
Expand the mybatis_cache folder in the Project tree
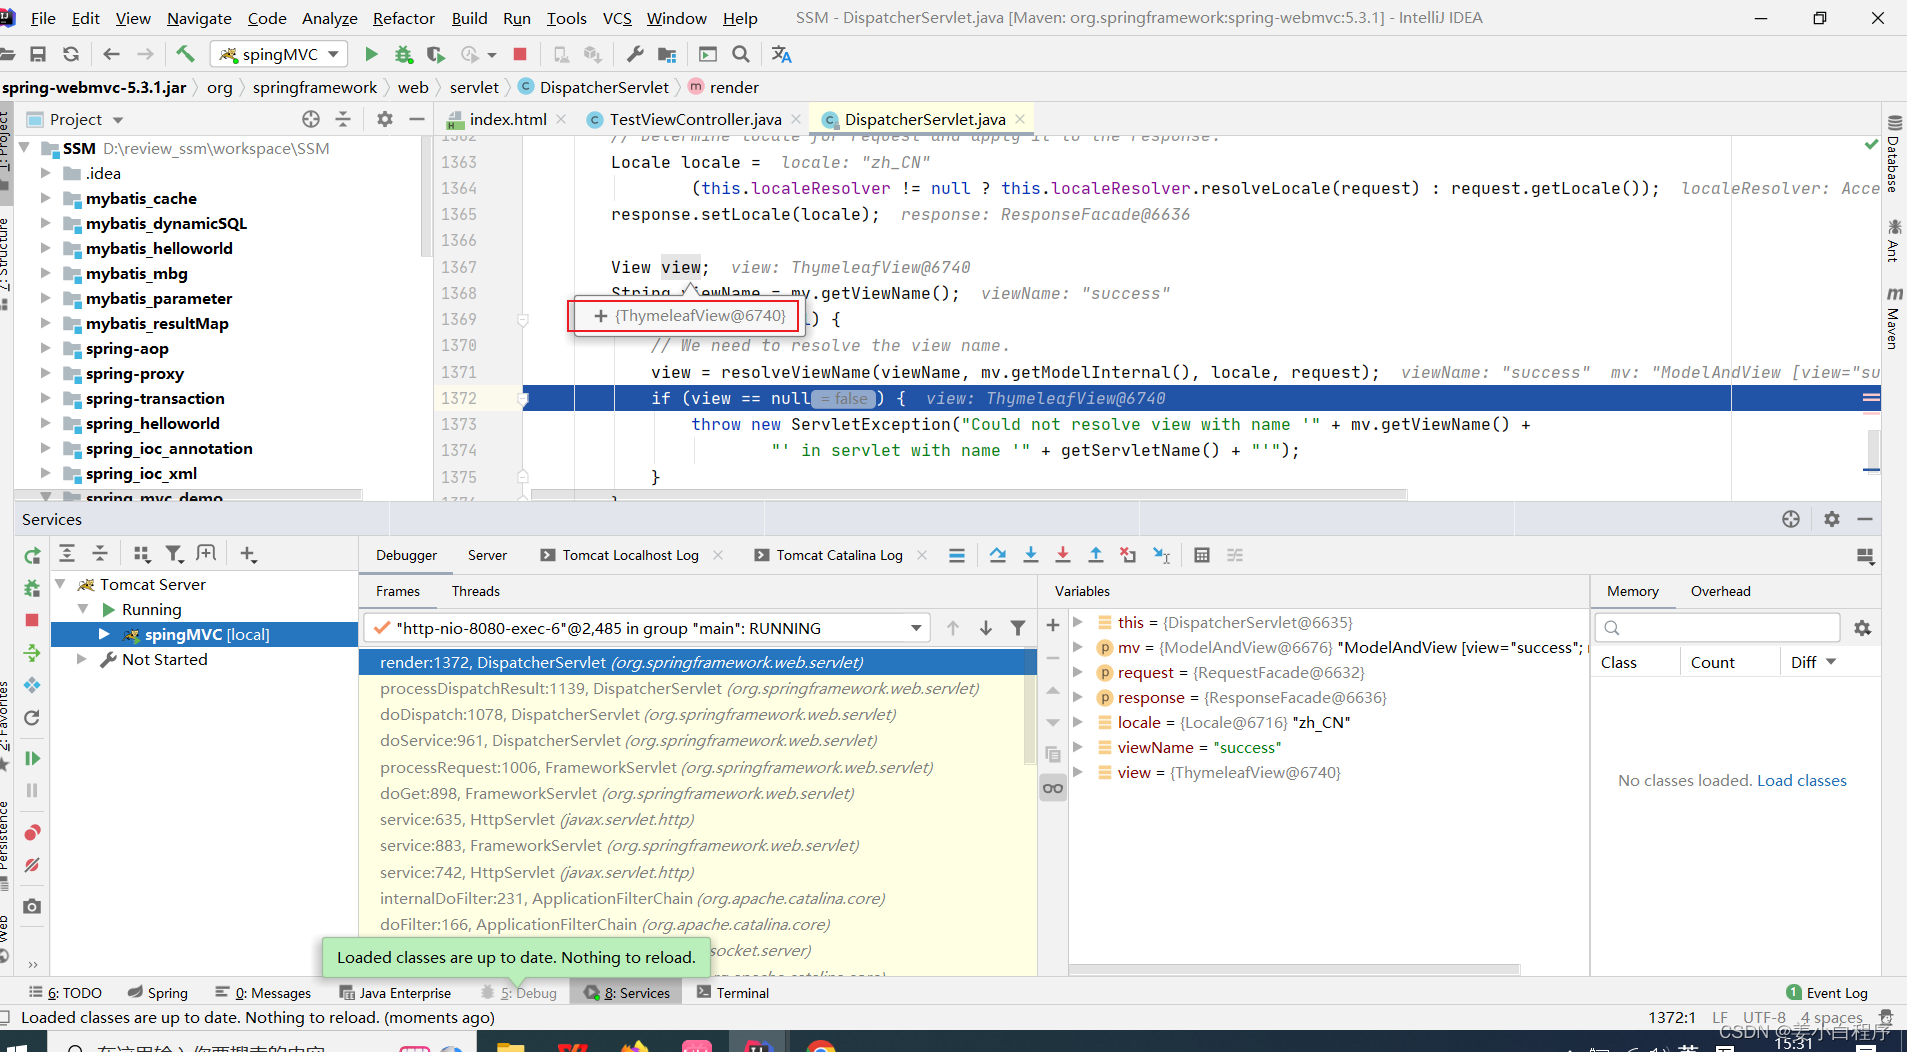pyautogui.click(x=45, y=198)
